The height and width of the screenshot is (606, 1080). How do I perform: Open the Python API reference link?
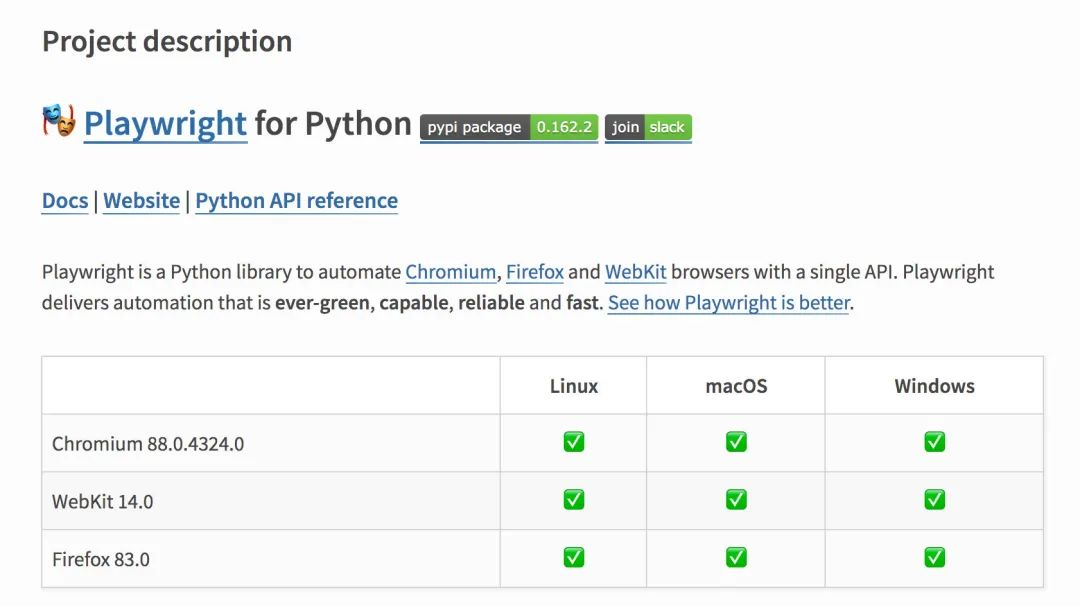(296, 201)
